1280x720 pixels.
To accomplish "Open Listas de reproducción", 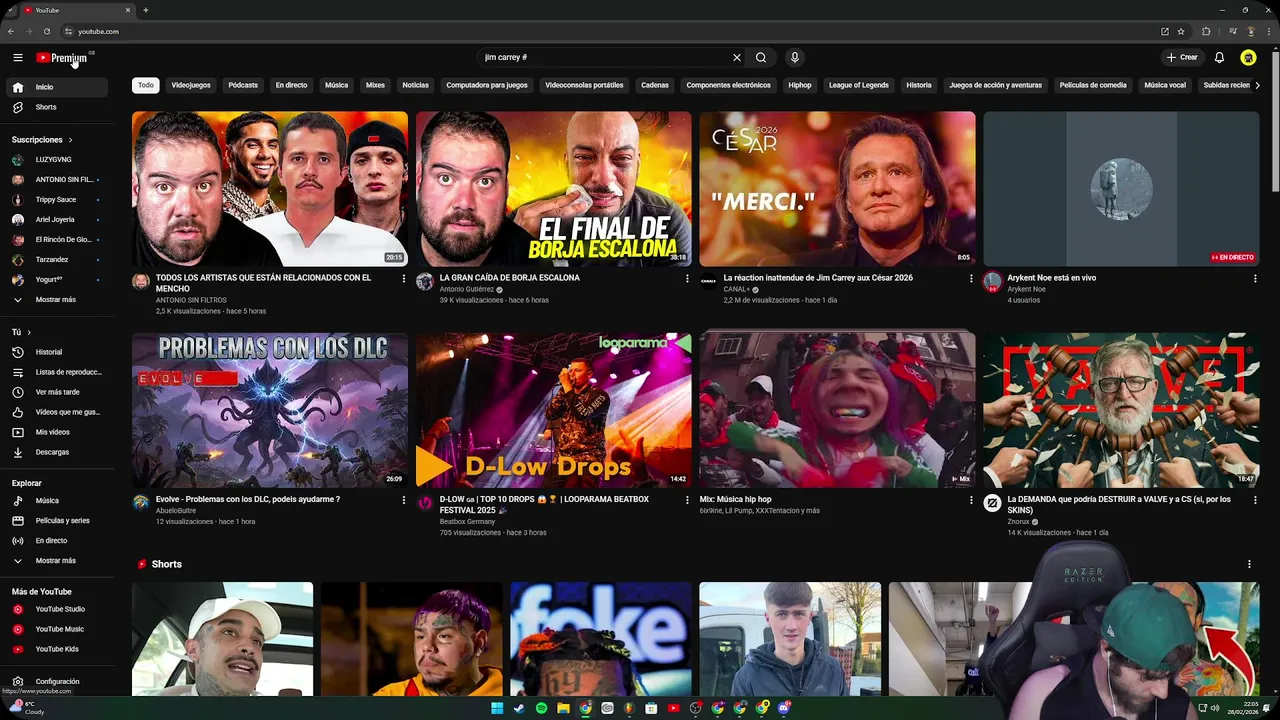I will (55, 372).
